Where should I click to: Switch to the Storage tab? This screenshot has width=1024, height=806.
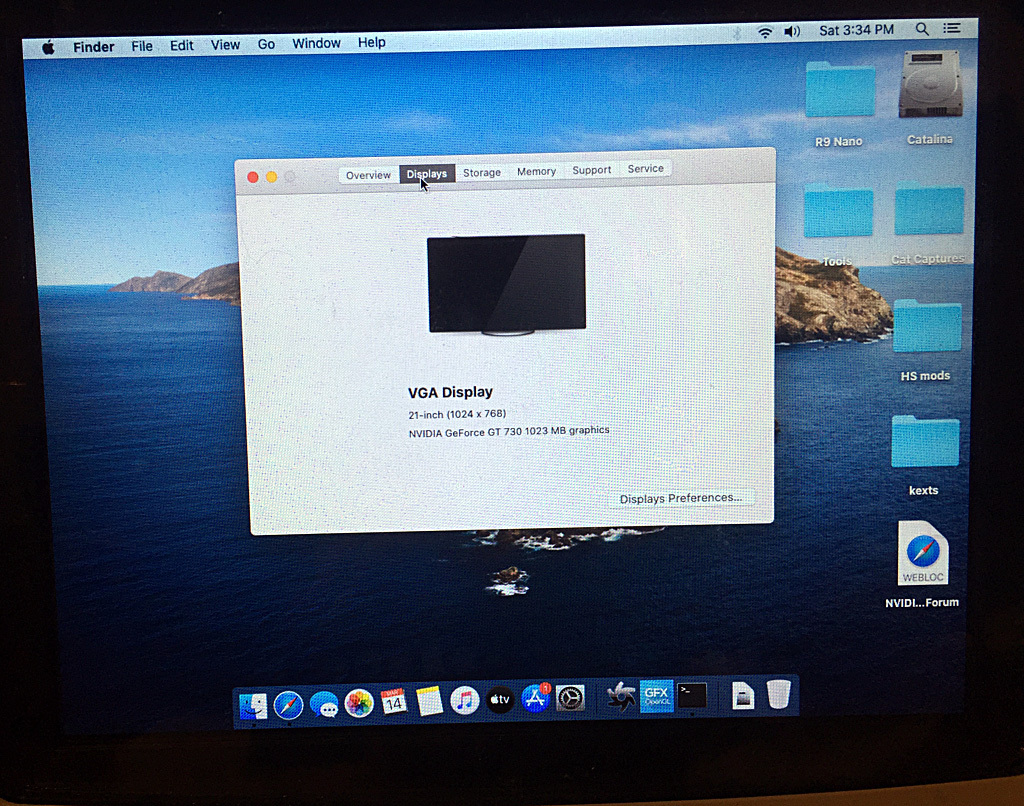482,172
